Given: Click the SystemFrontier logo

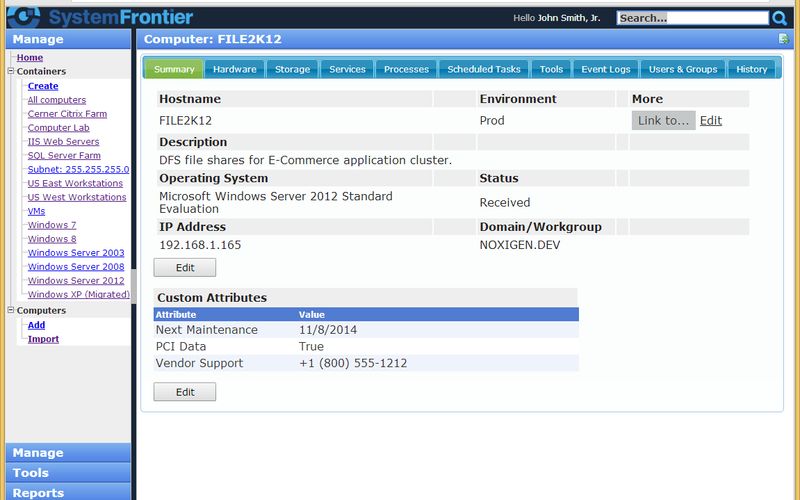Looking at the screenshot, I should click(101, 17).
